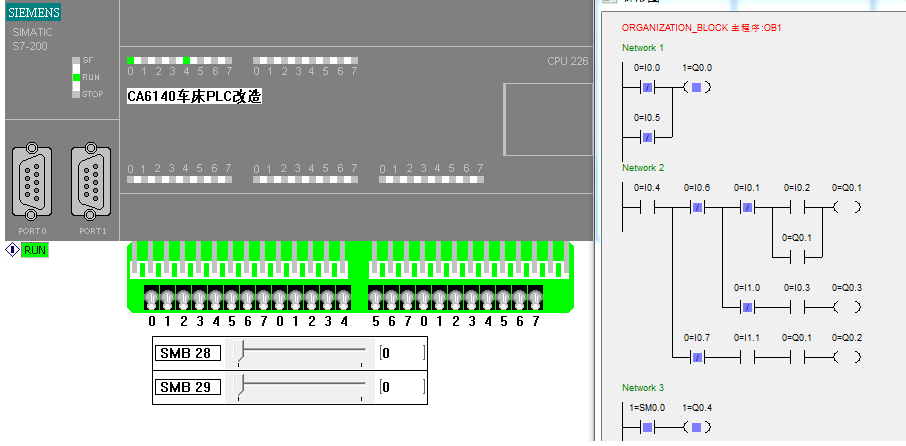The image size is (906, 446).
Task: Click the Q0.1 contact in the I0.7 rung
Action: [797, 357]
